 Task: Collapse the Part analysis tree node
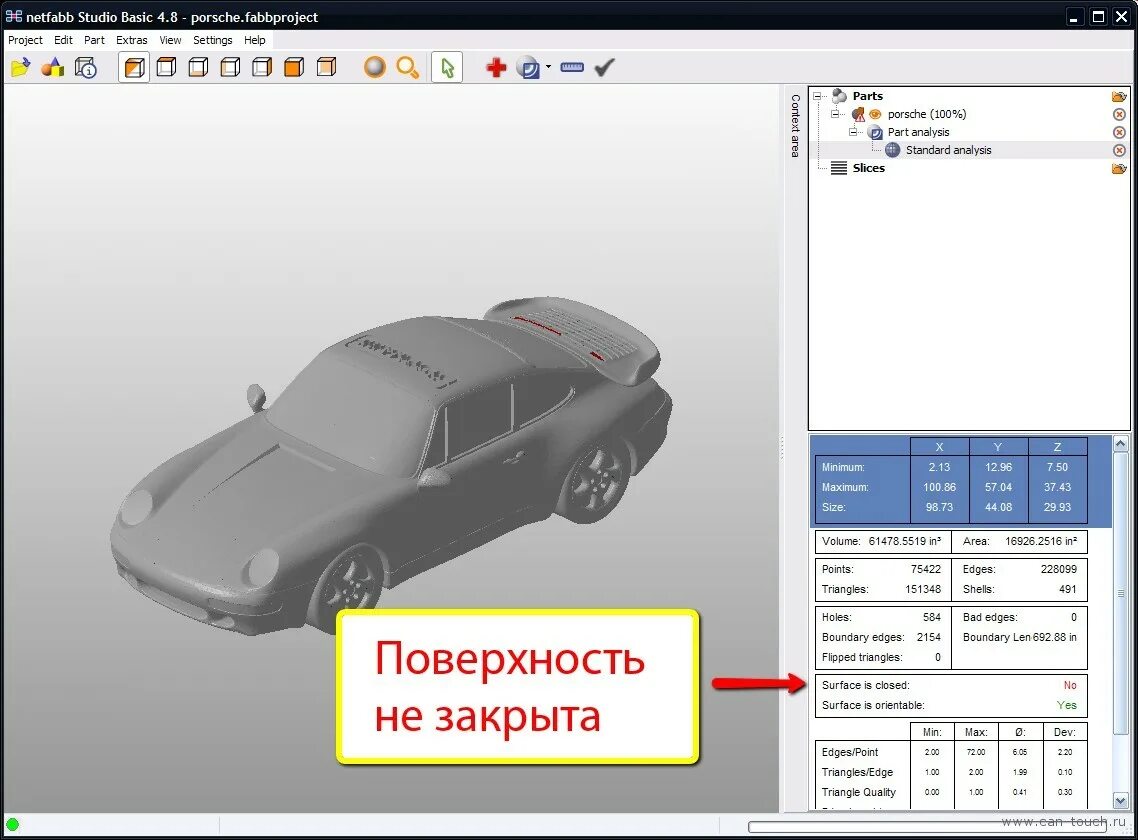click(x=854, y=132)
